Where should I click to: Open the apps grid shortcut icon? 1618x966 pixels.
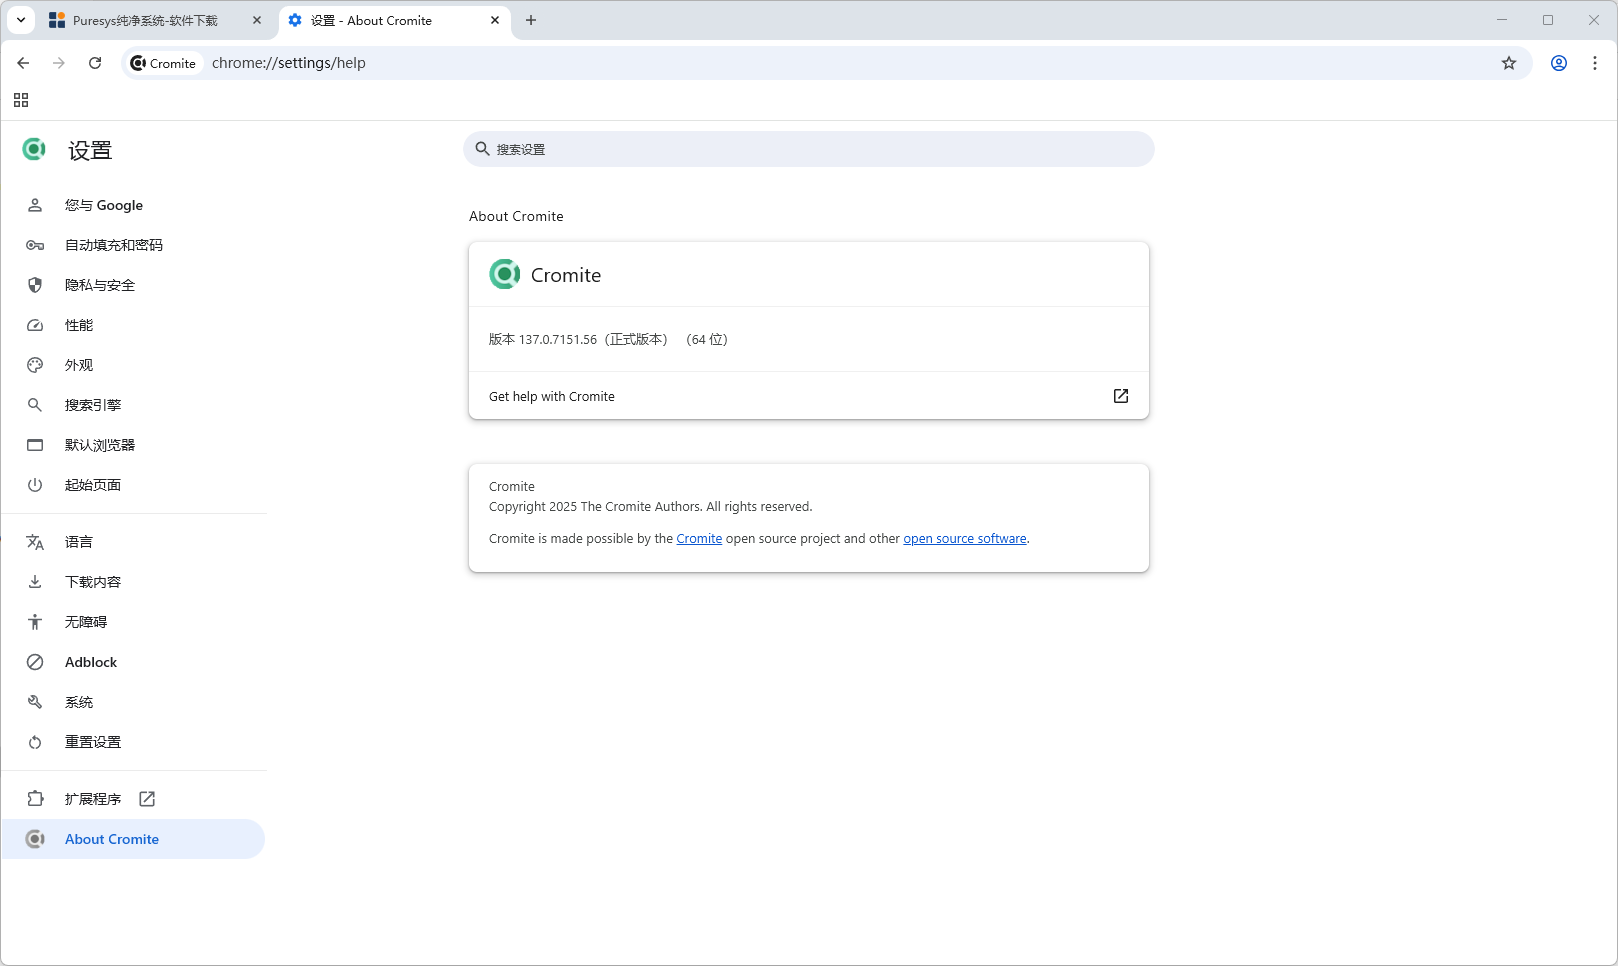coord(21,100)
